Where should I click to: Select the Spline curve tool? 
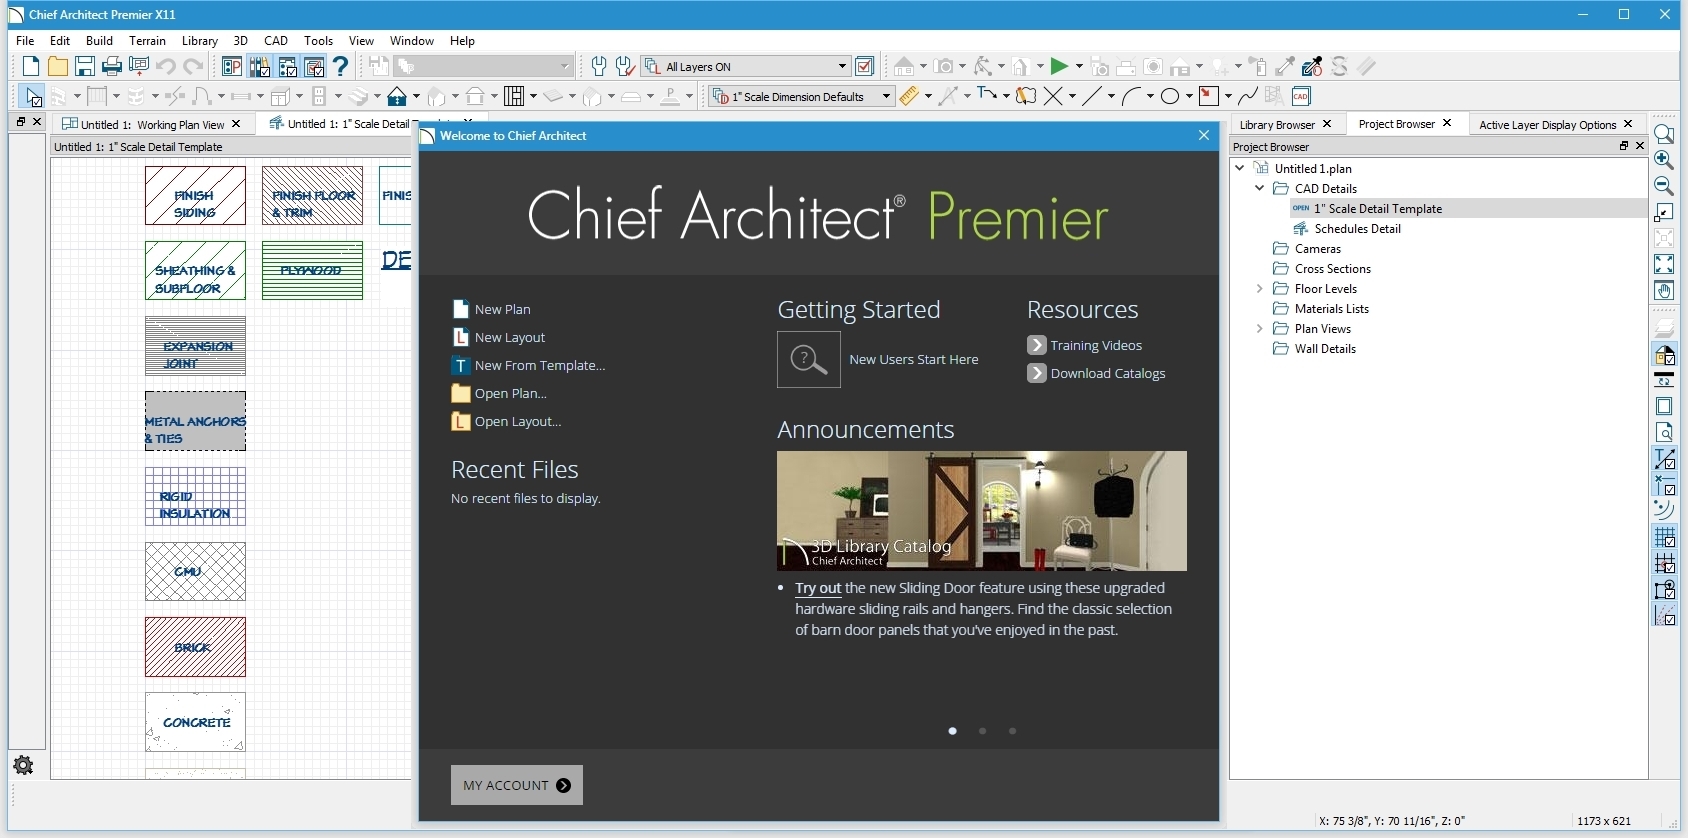click(x=1248, y=96)
